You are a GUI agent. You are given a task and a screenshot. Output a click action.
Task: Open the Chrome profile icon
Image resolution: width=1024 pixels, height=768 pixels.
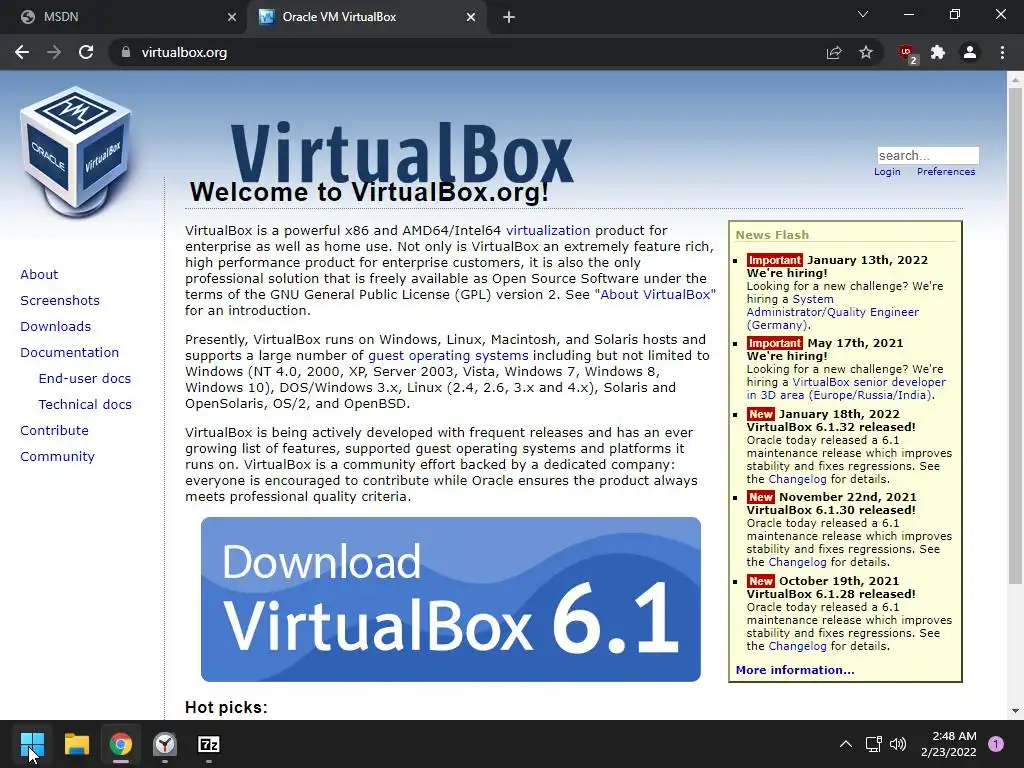click(970, 52)
